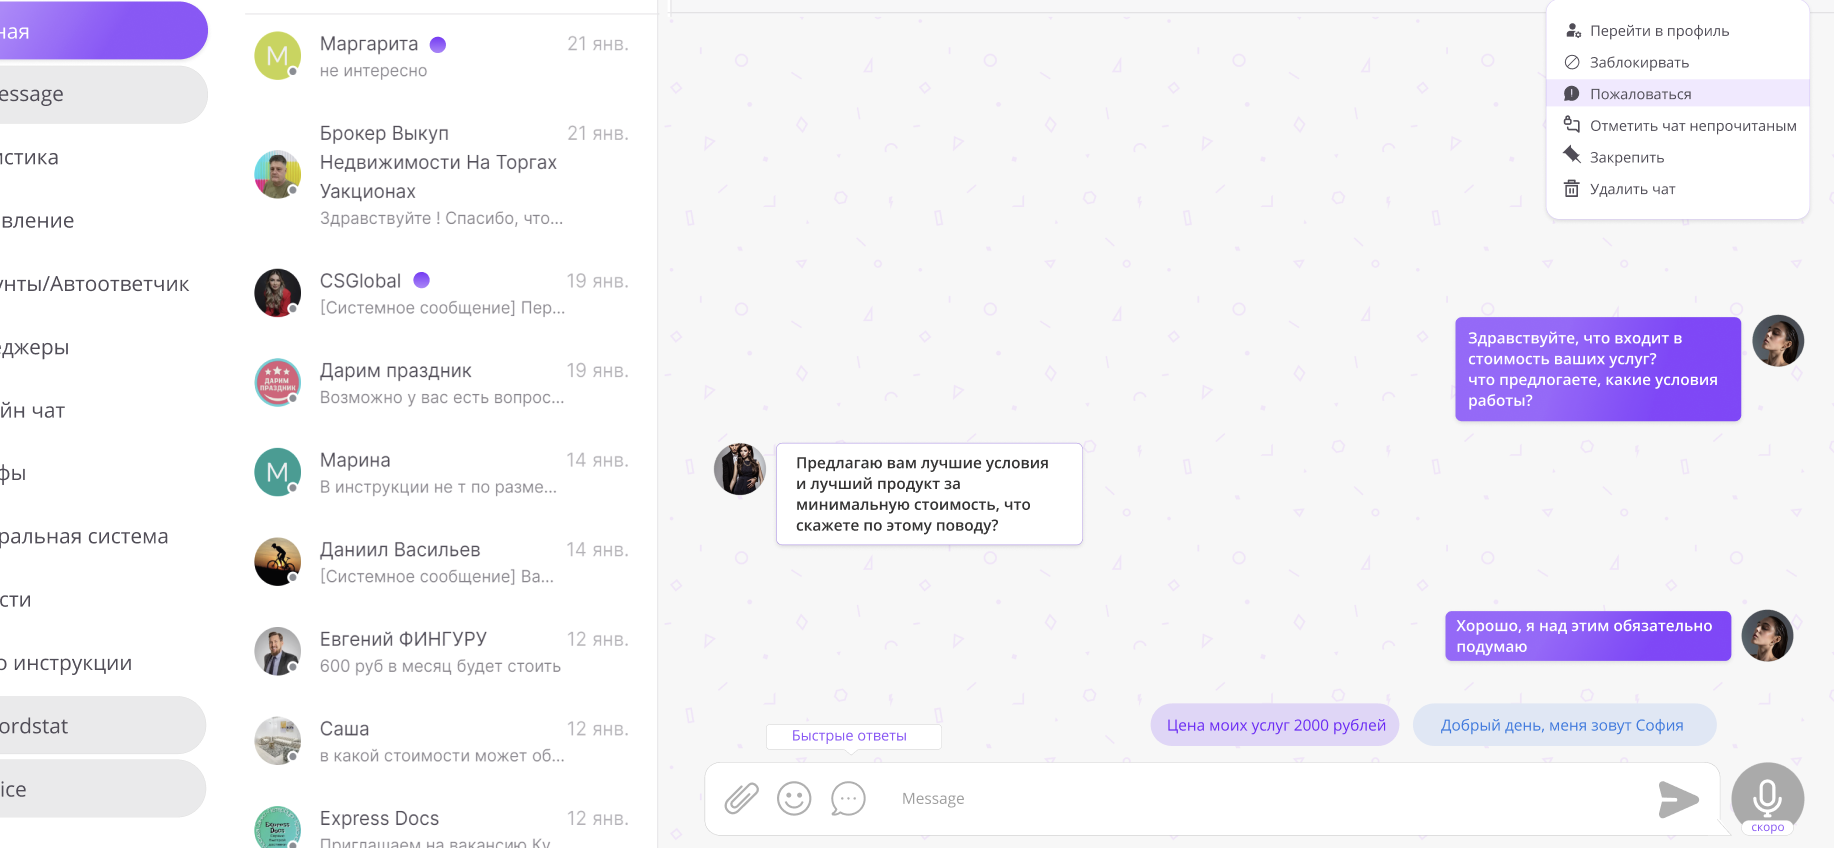The image size is (1834, 848).
Task: Click Даниил Васильев's cyclist avatar
Action: click(x=278, y=562)
